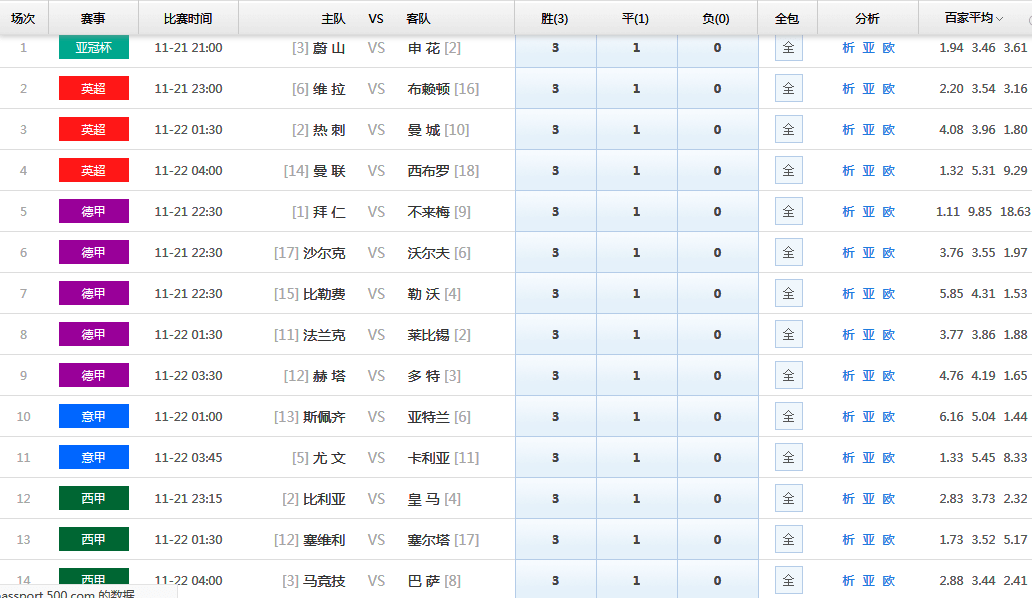1032x598 pixels.
Task: Select win (3) for 尤文 vs 卡利亚
Action: [x=555, y=458]
